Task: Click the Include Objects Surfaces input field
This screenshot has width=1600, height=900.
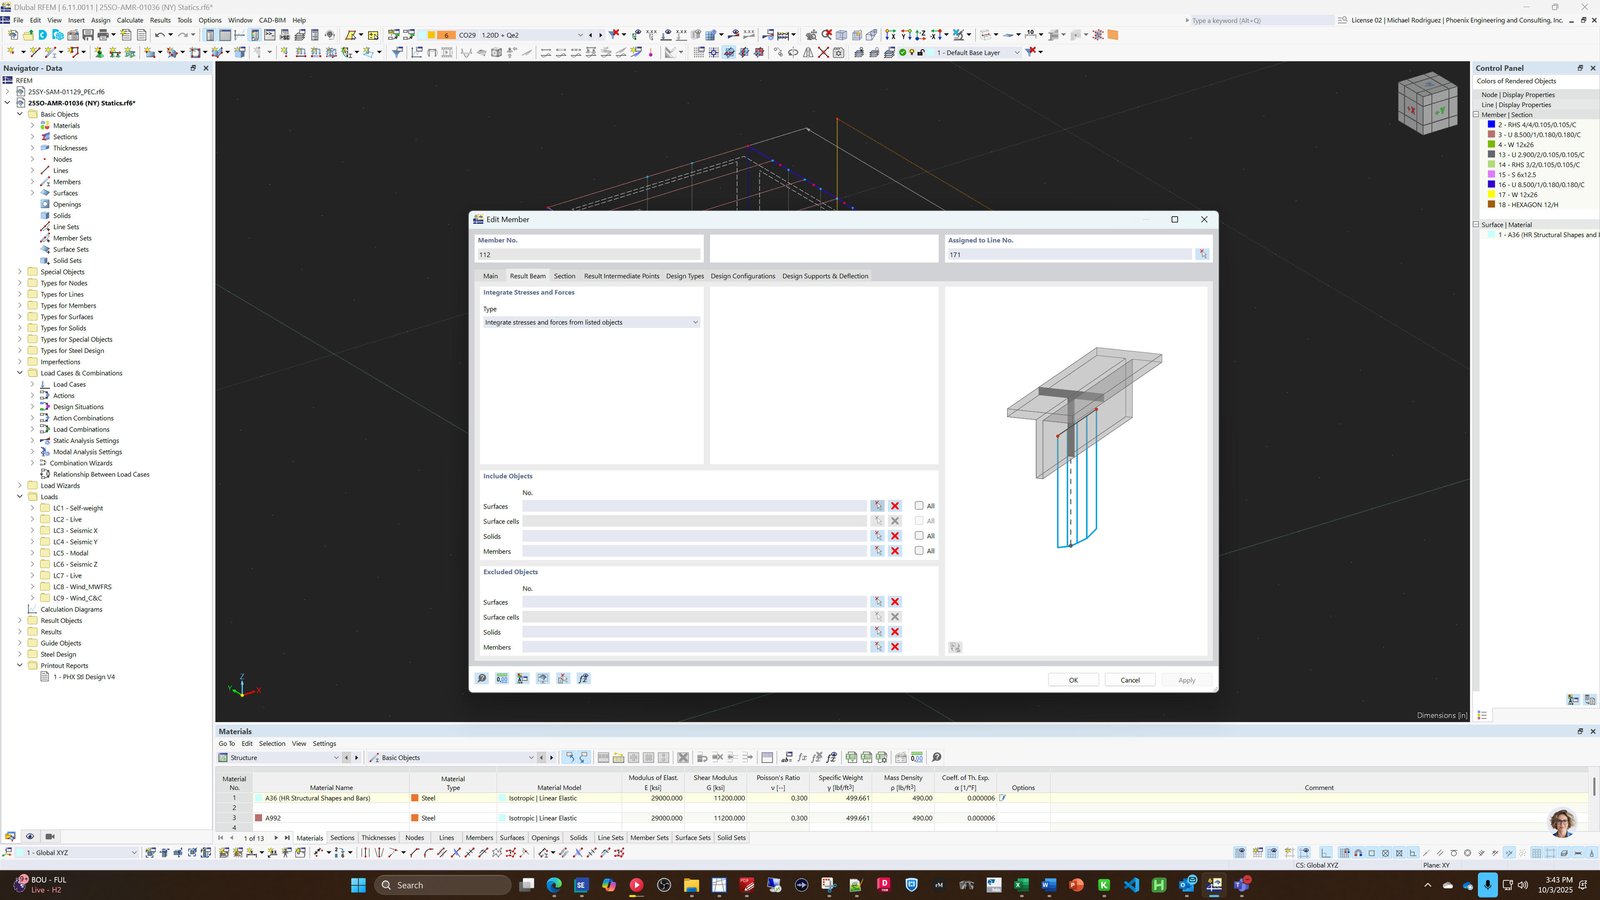Action: [694, 506]
